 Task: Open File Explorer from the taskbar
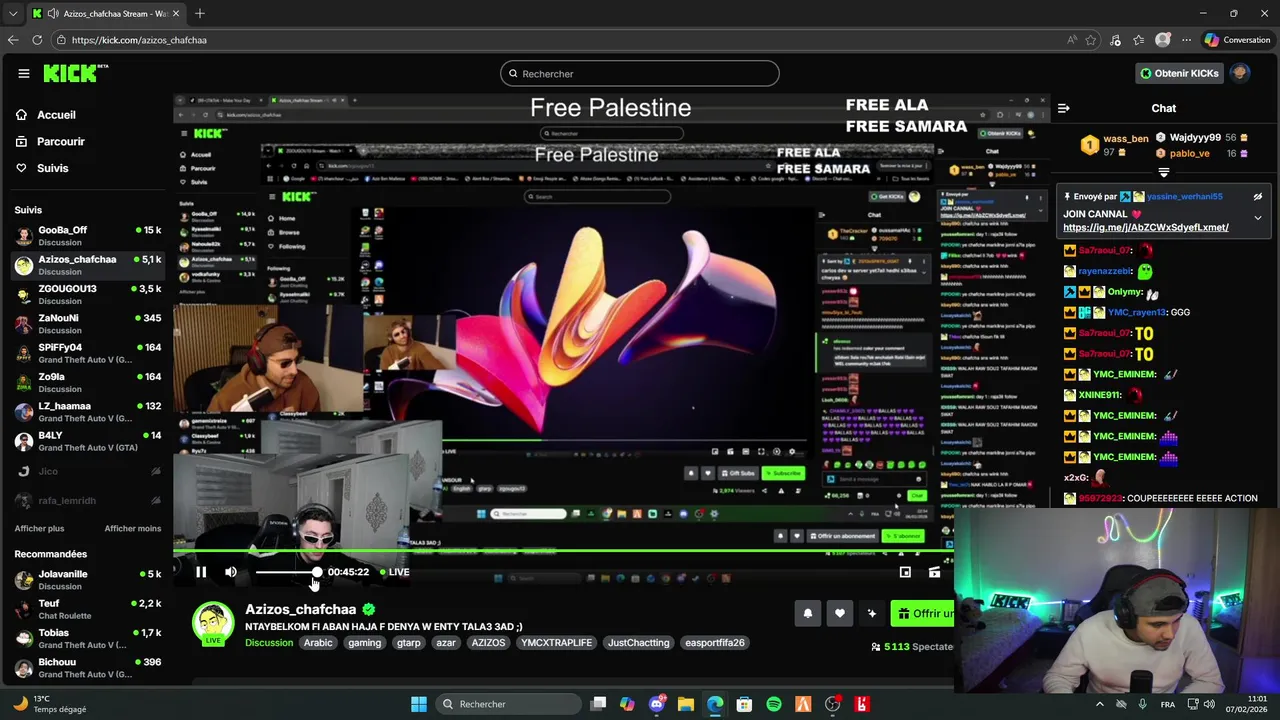click(686, 704)
